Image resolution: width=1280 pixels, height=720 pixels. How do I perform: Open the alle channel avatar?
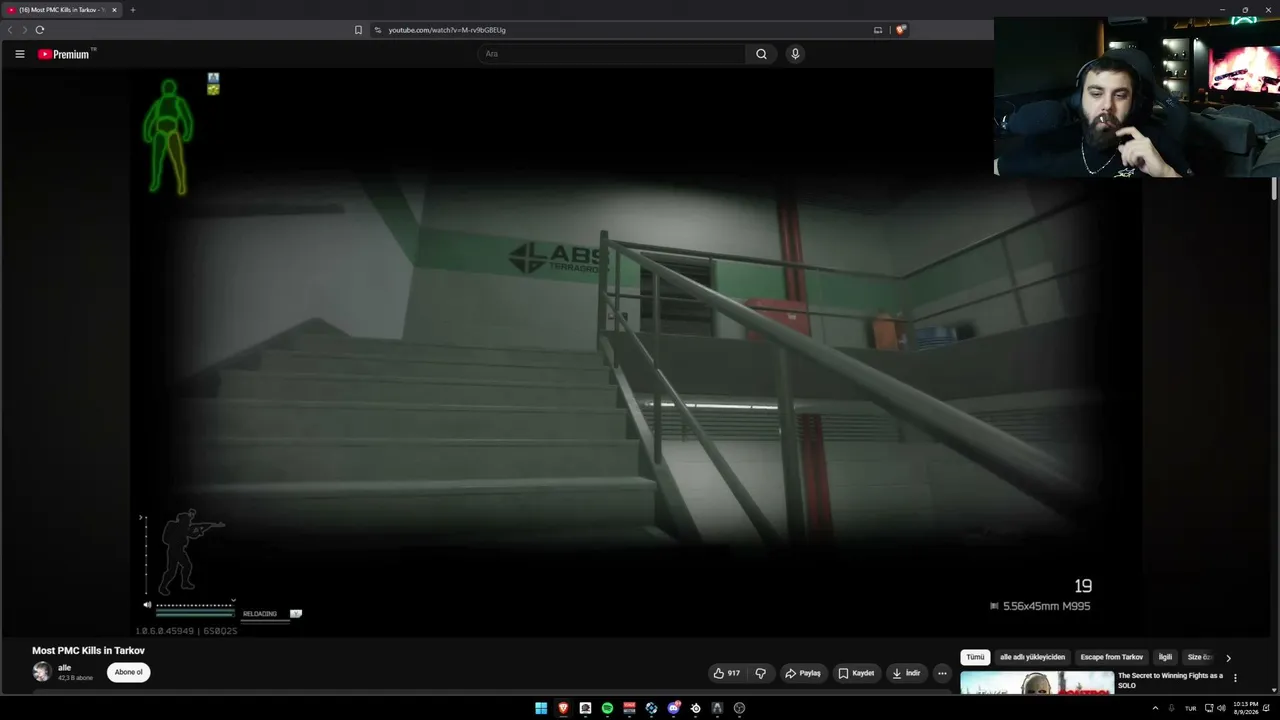tap(42, 672)
